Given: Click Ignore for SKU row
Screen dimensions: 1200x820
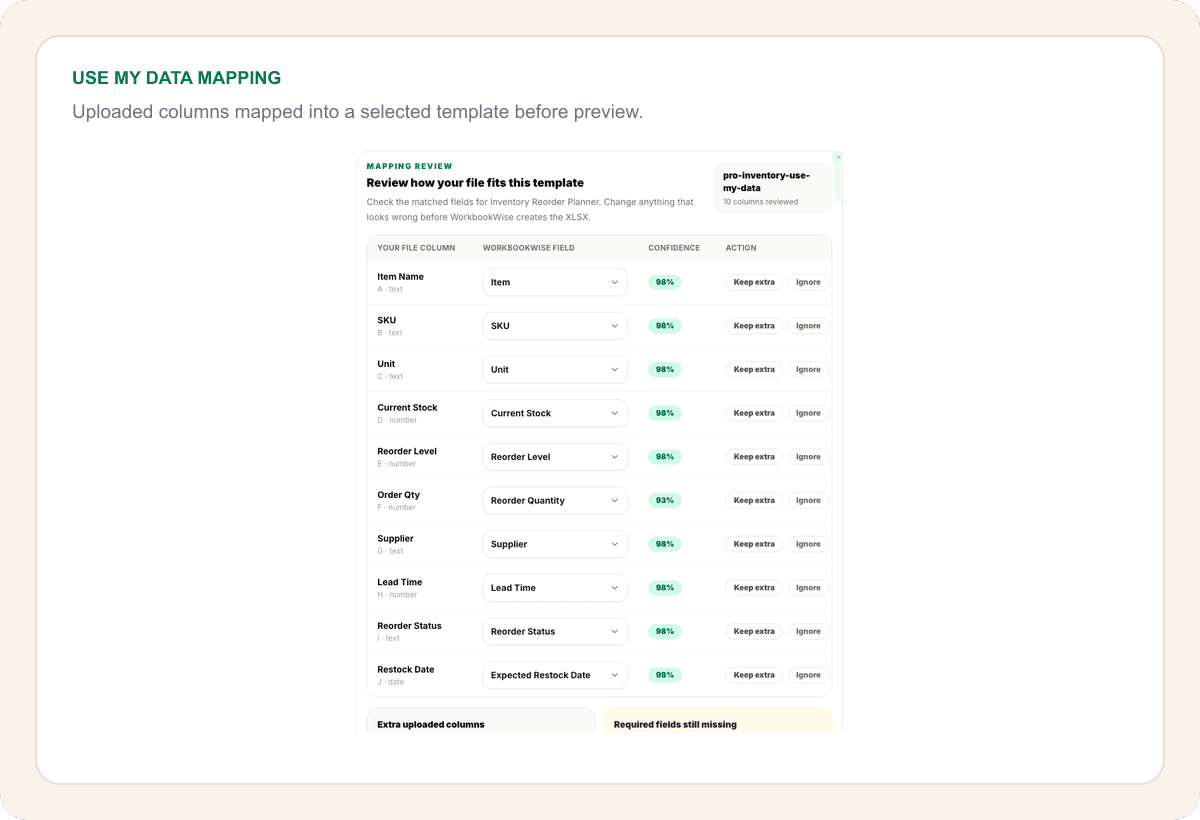Looking at the screenshot, I should (808, 326).
